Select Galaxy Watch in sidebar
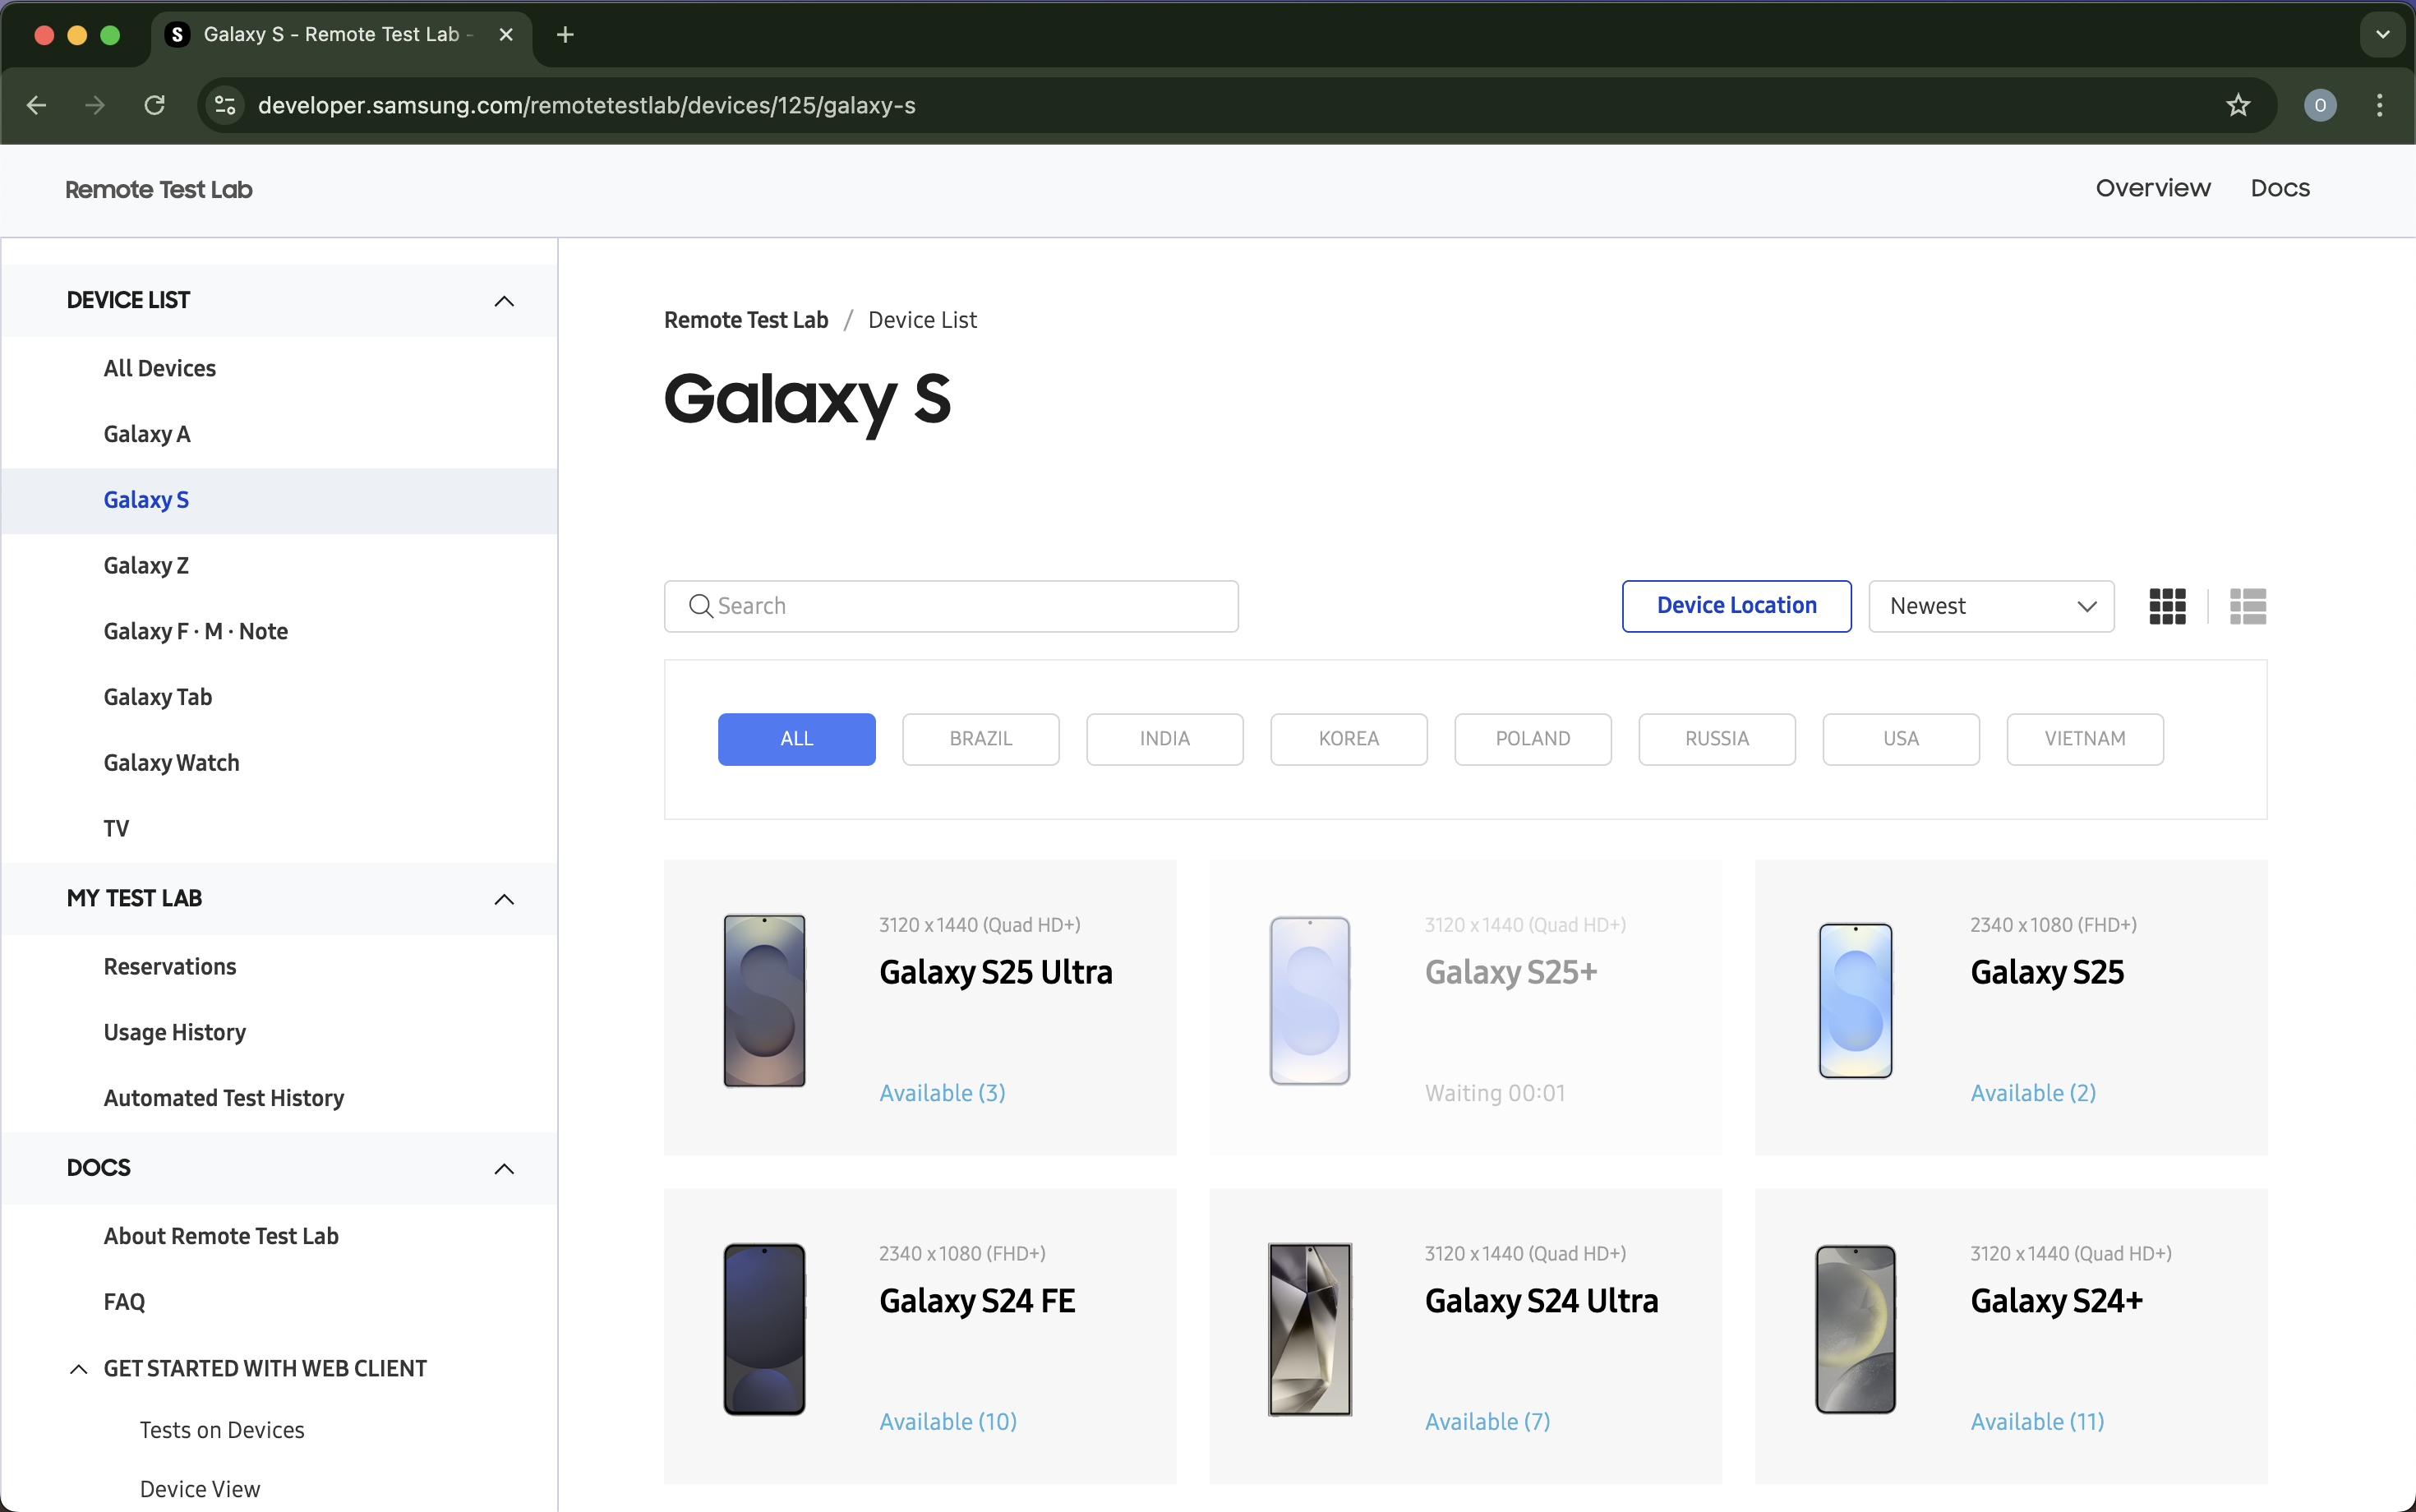2416x1512 pixels. point(171,763)
